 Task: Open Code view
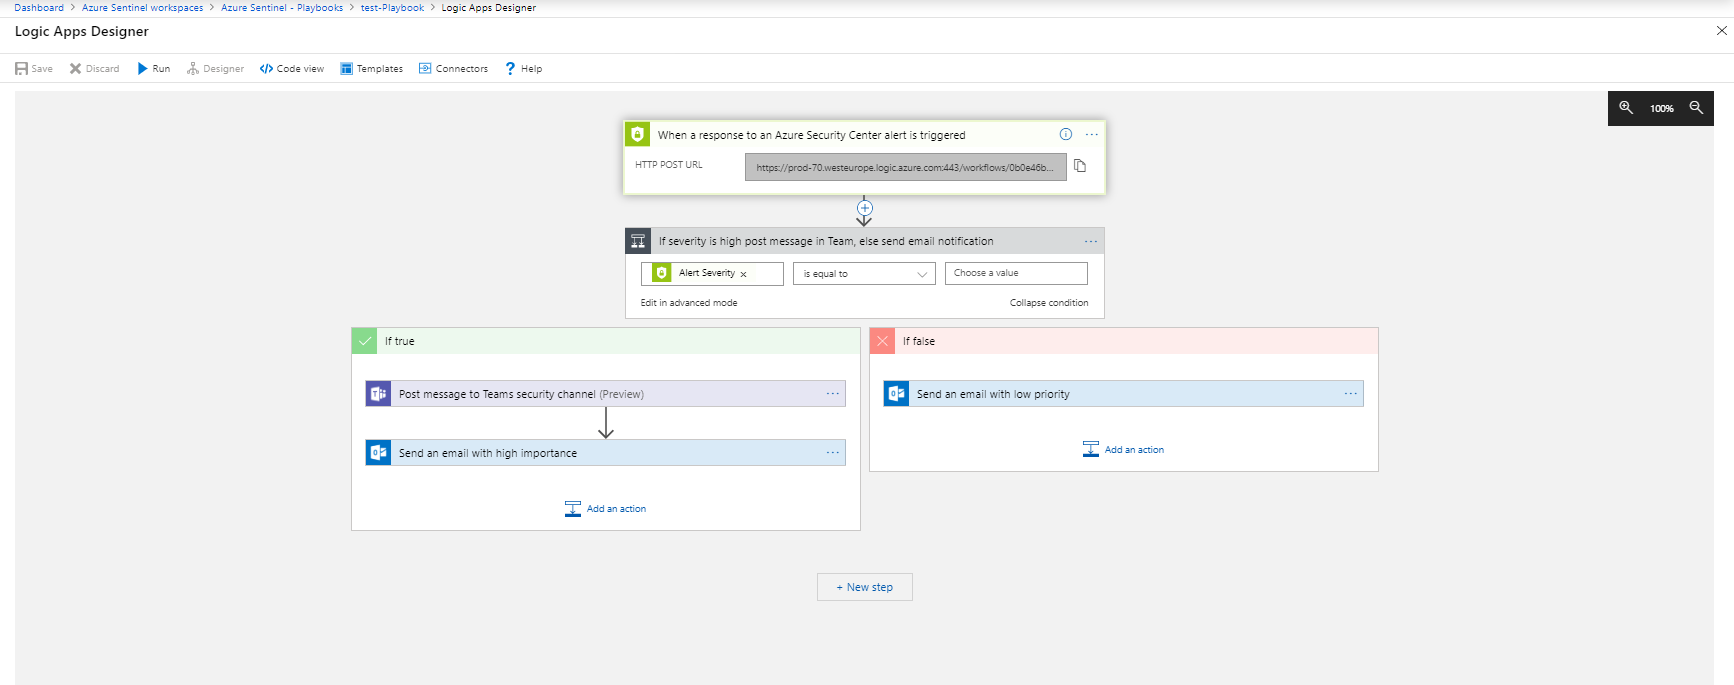[x=292, y=69]
